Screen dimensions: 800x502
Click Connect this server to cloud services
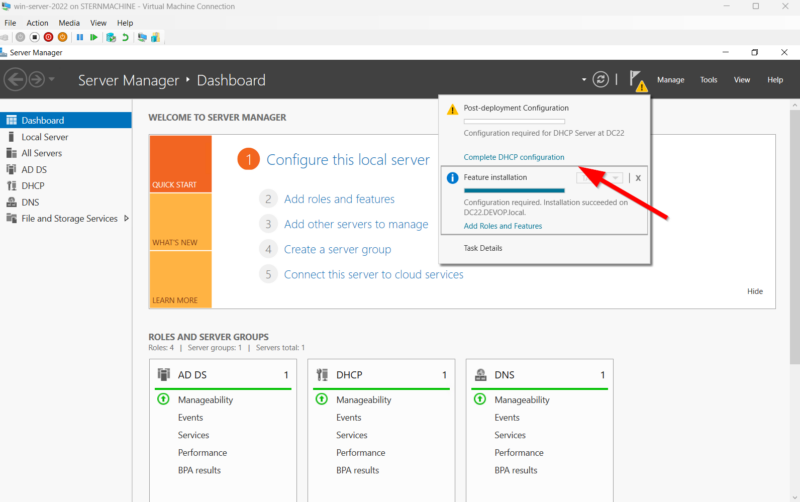pyautogui.click(x=373, y=274)
